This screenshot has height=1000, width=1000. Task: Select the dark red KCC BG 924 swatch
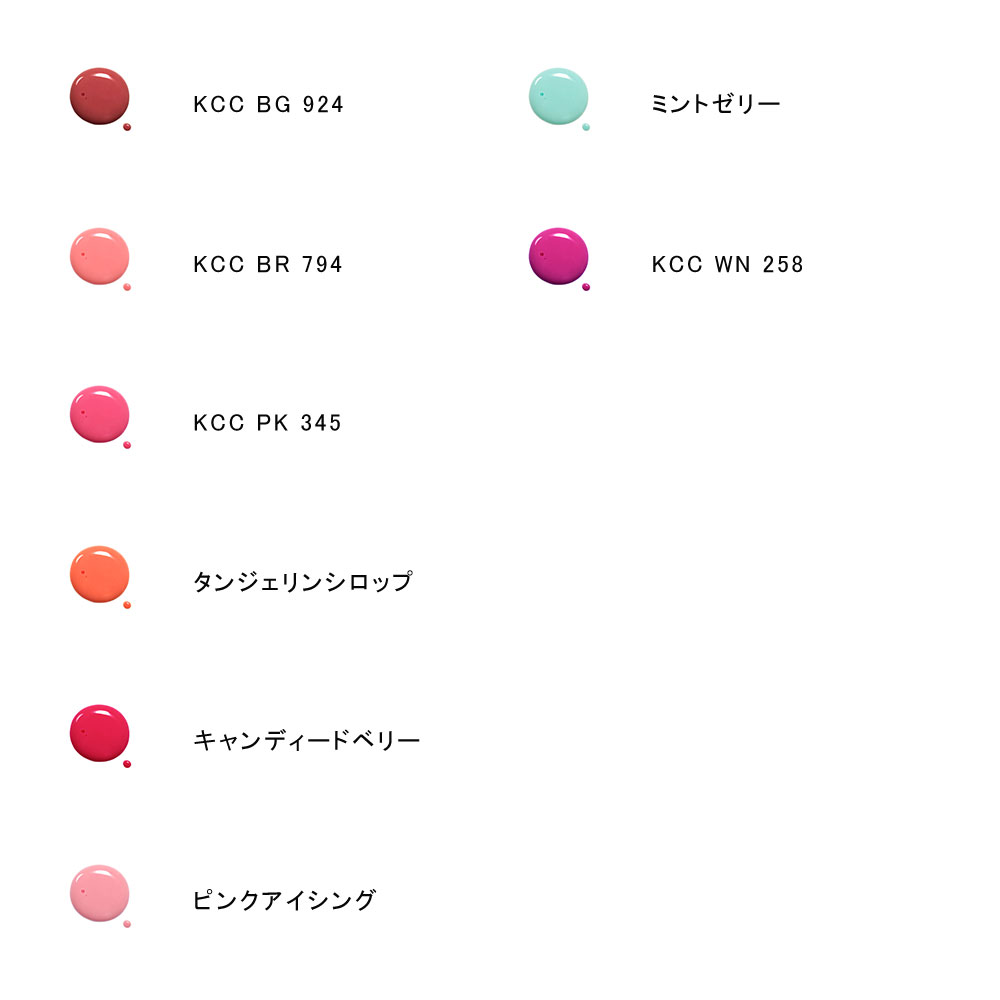pos(100,96)
